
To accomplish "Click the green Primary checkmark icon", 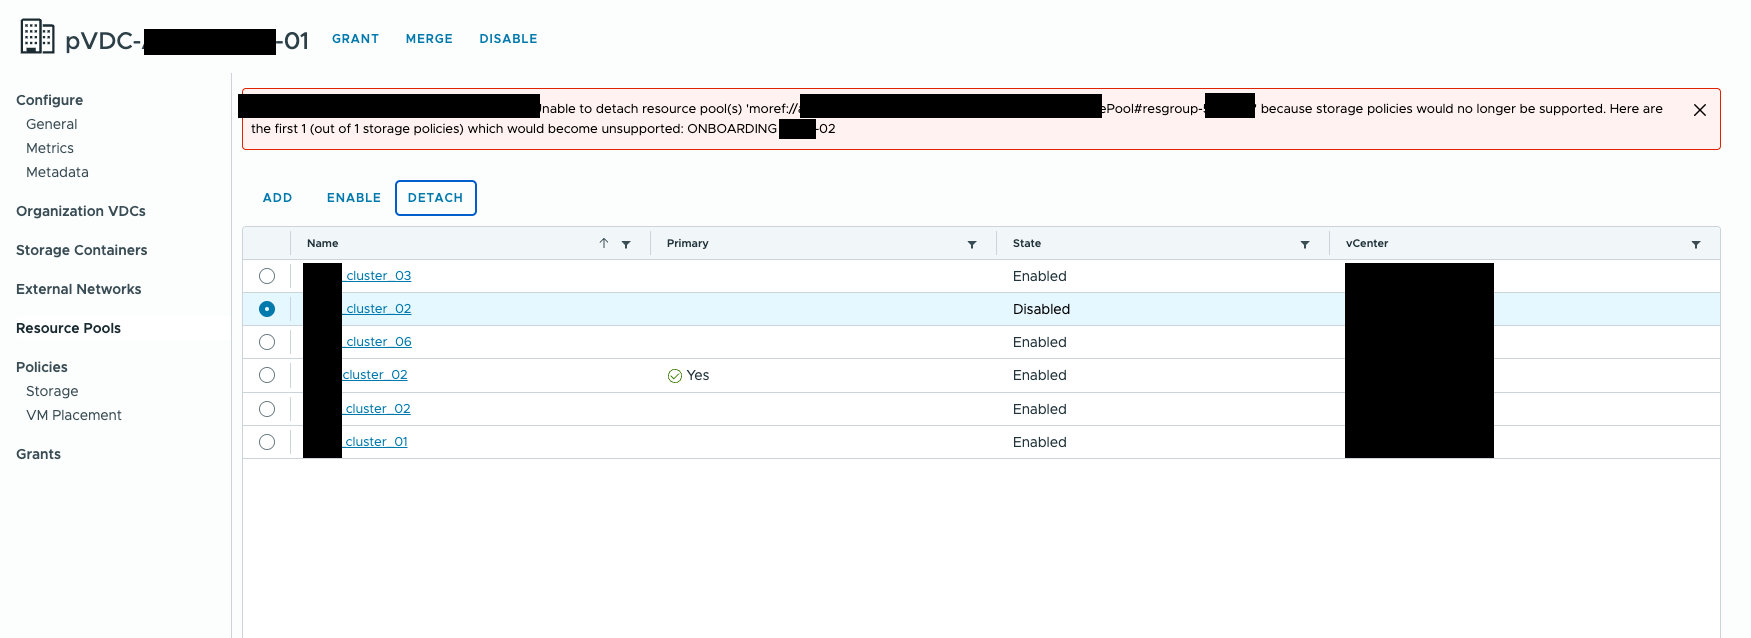I will [x=675, y=376].
